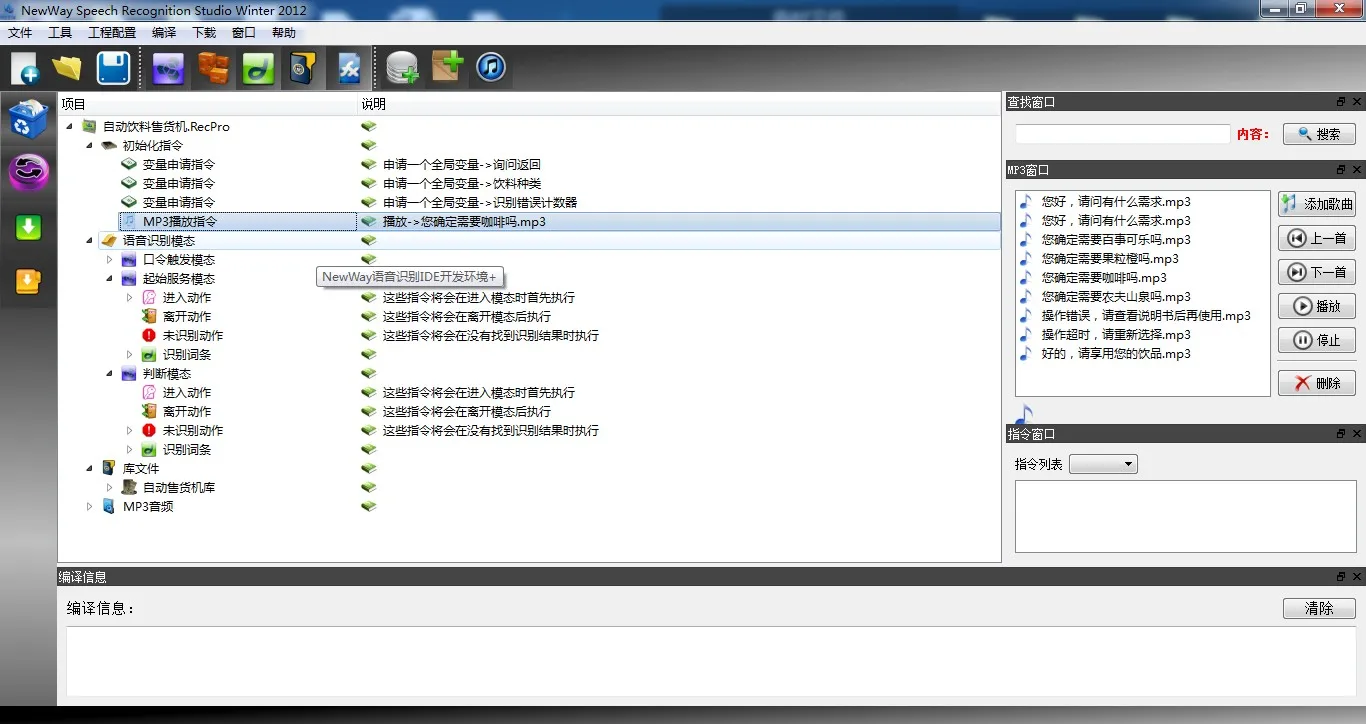The height and width of the screenshot is (724, 1366).
Task: Click the 内容 search input field
Action: tap(1123, 134)
